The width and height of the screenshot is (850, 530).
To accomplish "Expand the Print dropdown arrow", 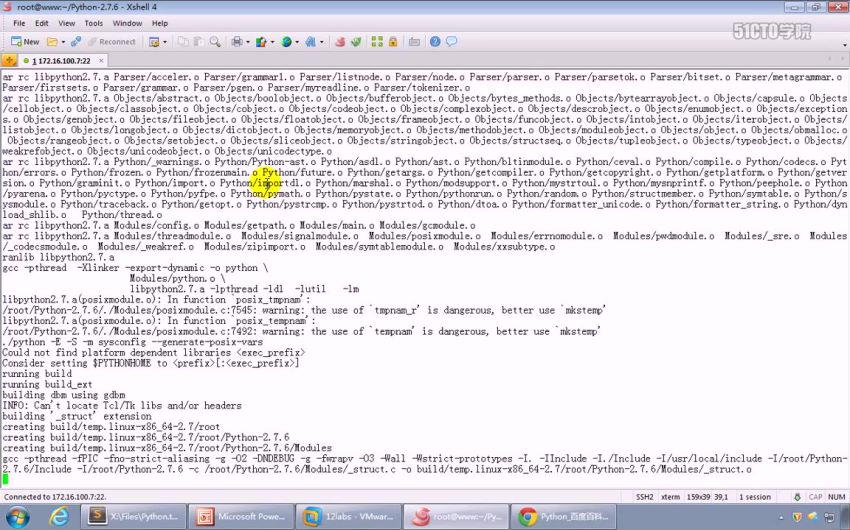I will pyautogui.click(x=246, y=42).
